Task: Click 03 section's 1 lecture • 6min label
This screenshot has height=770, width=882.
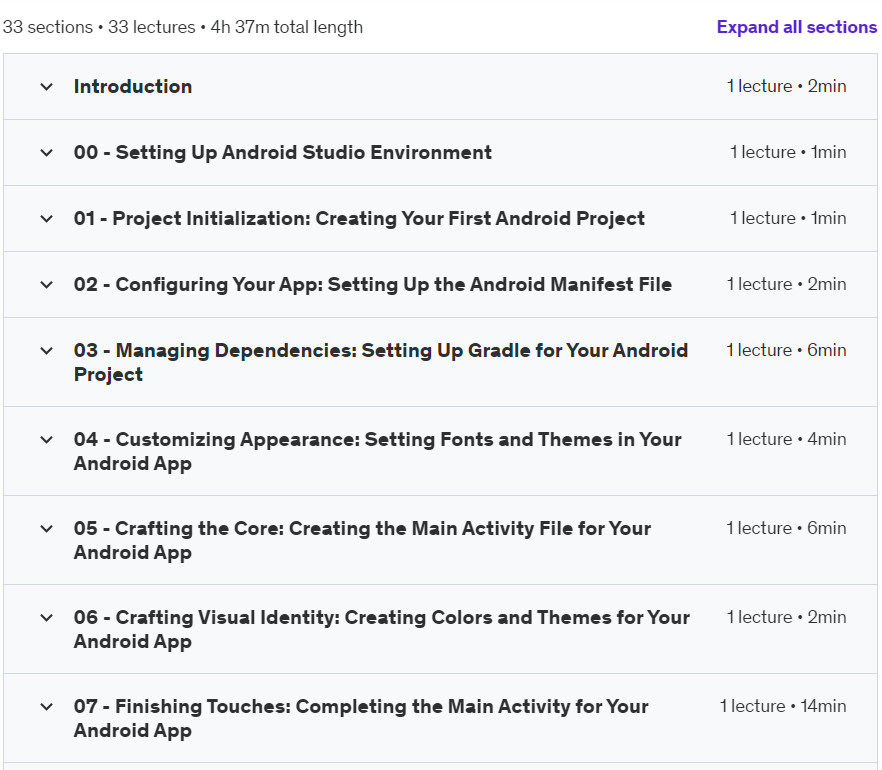Action: coord(786,350)
